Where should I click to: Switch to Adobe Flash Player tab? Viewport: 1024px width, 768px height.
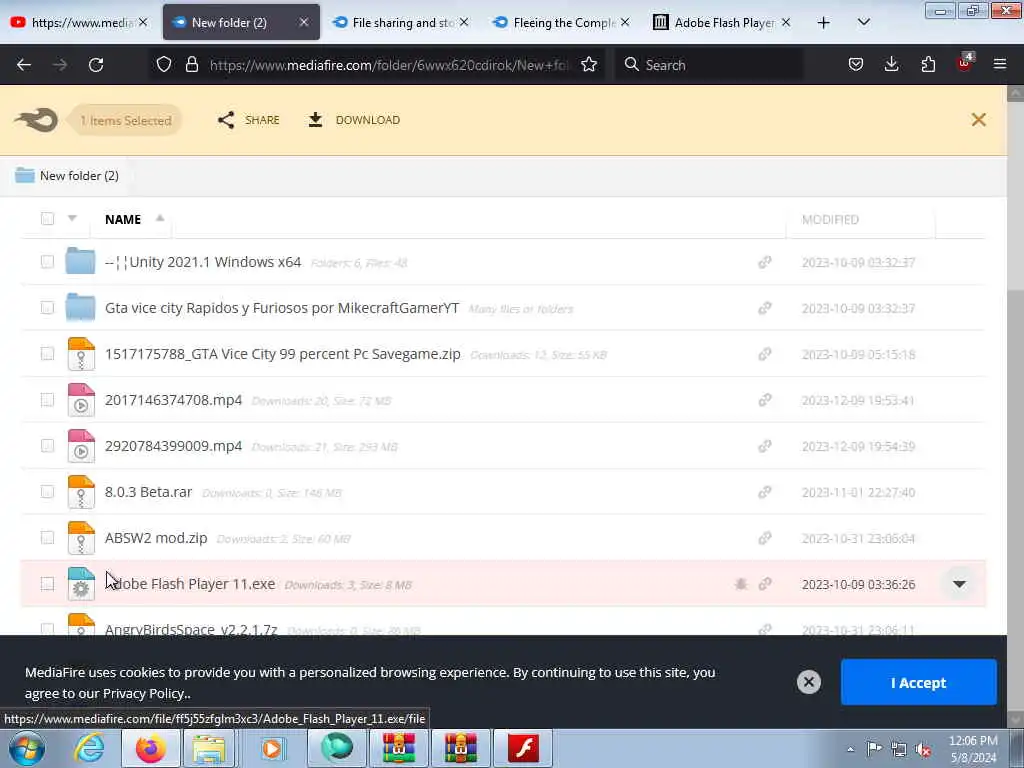click(x=724, y=22)
